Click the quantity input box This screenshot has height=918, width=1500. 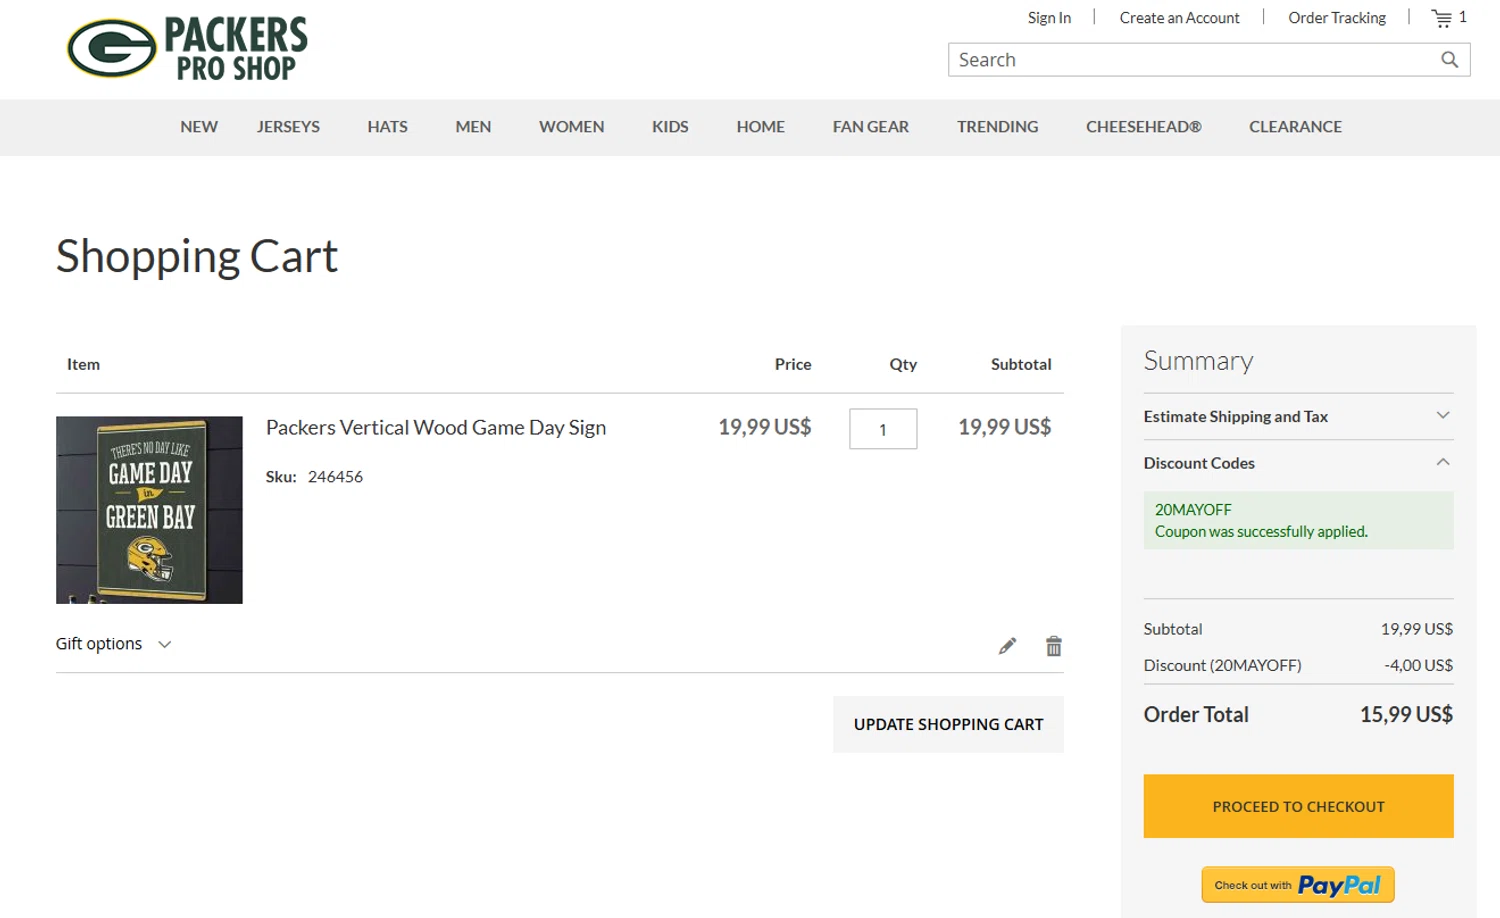tap(883, 429)
